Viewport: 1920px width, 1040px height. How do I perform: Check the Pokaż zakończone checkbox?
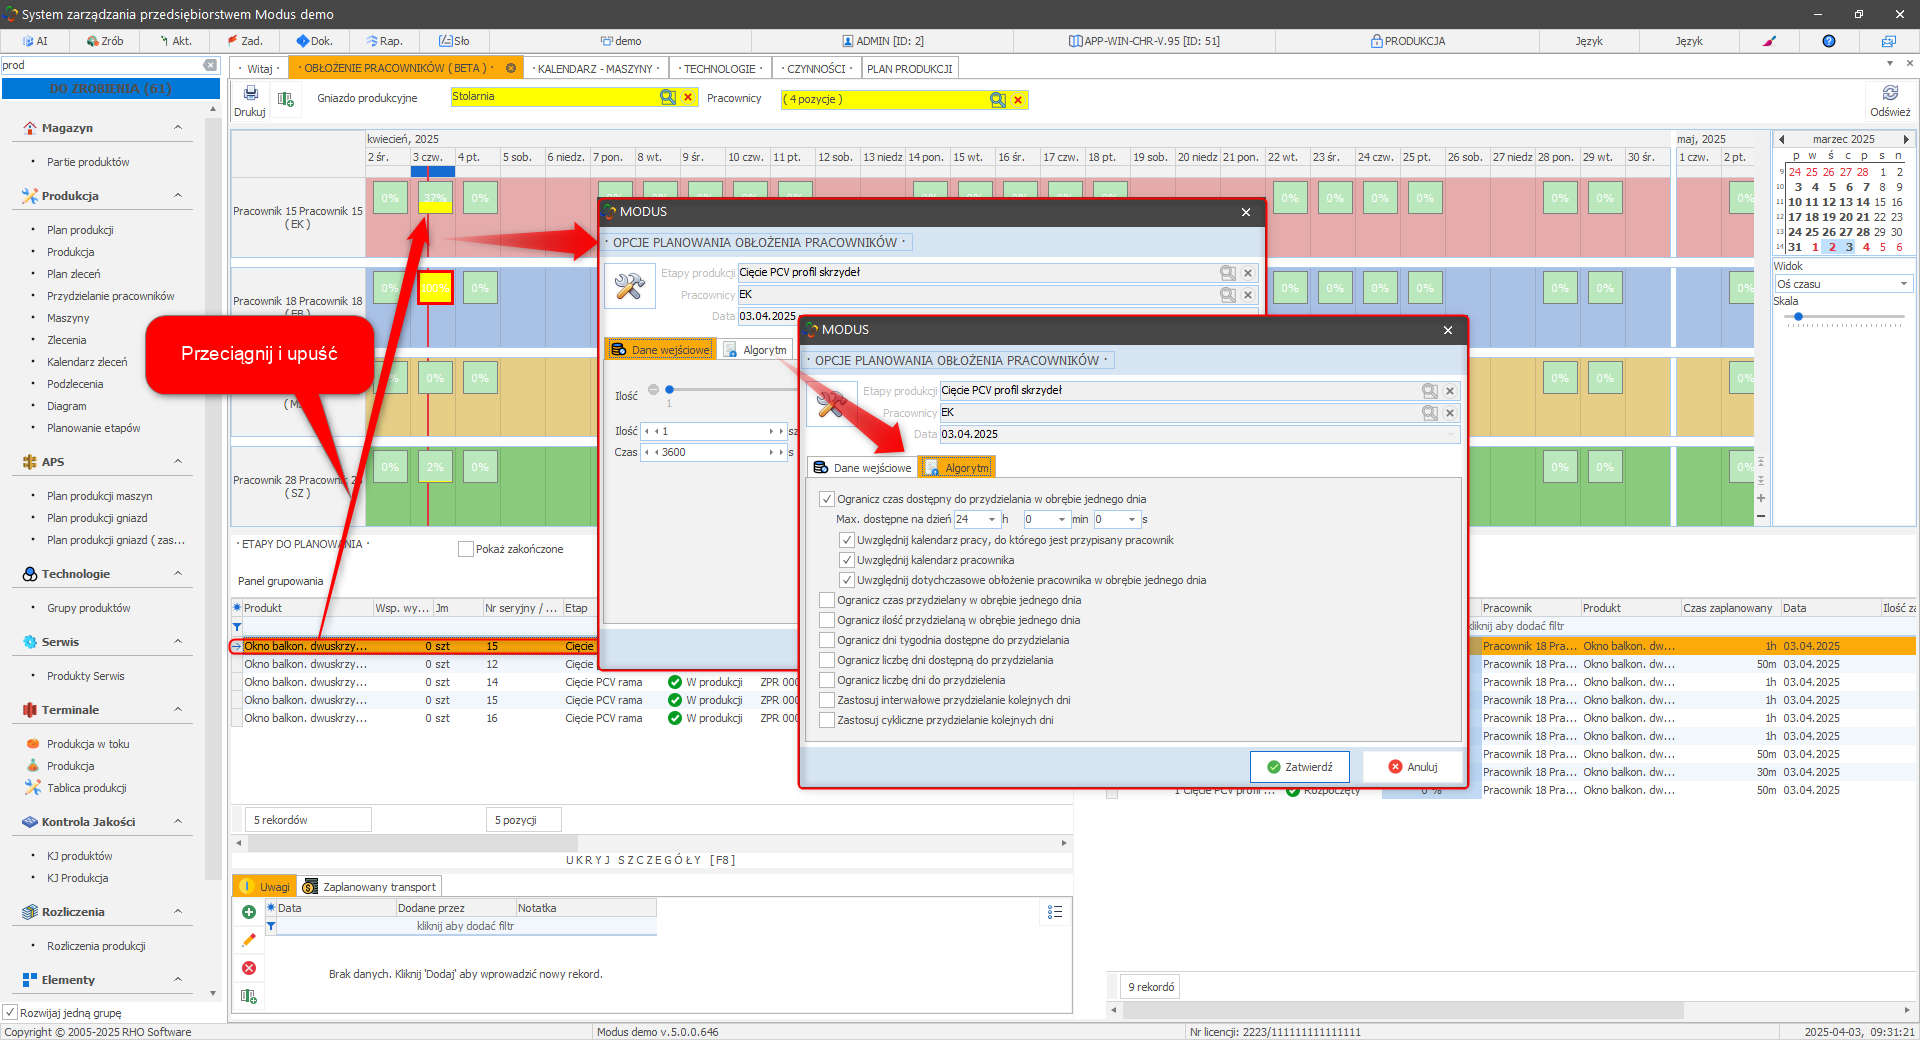pos(465,549)
